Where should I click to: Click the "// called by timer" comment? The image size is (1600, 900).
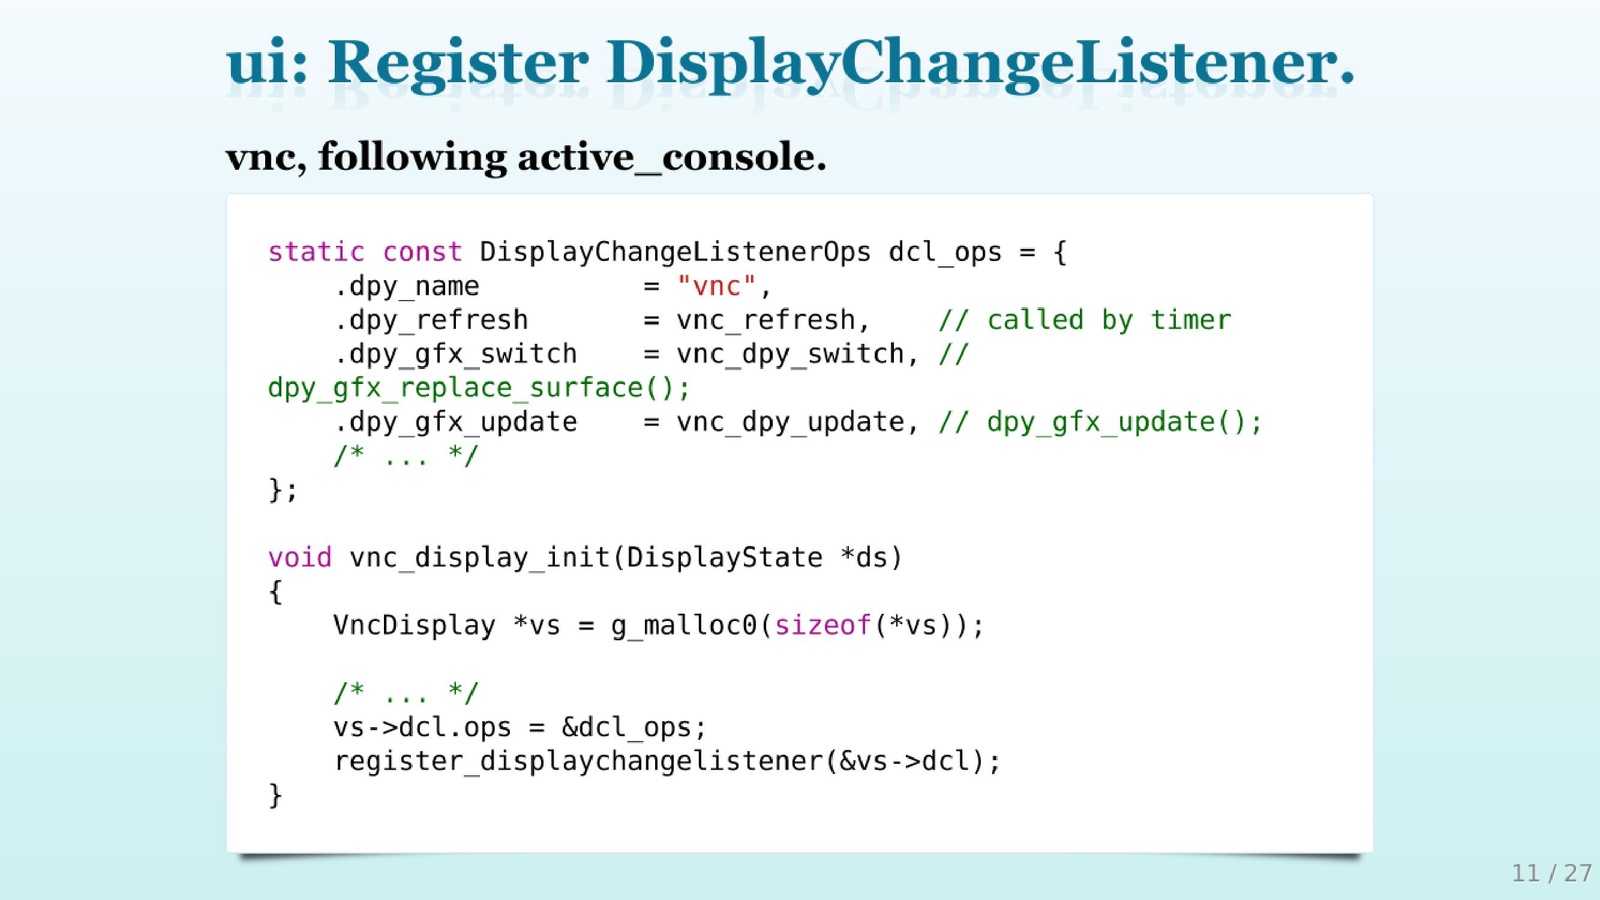(1084, 320)
